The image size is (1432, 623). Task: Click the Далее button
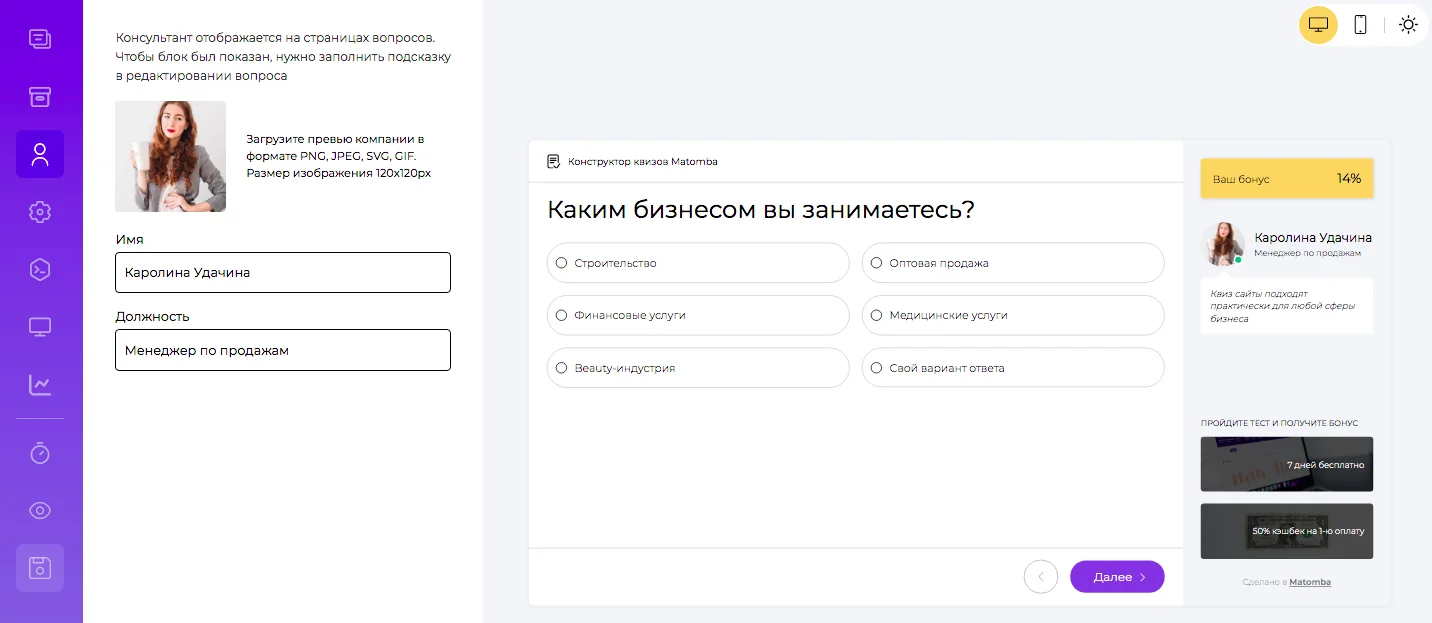[1117, 577]
